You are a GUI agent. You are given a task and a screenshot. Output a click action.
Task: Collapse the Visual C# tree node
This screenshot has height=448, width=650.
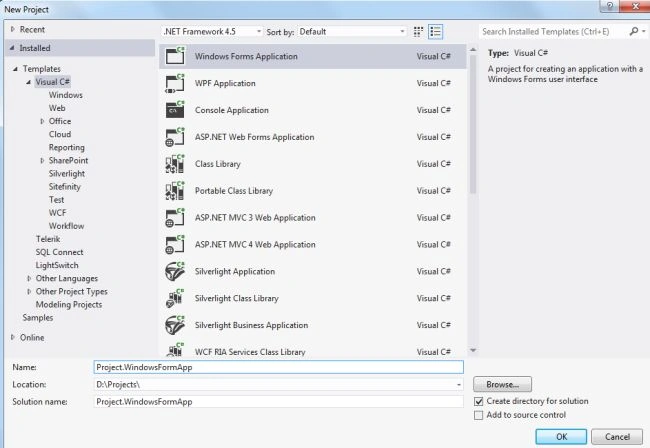point(29,82)
